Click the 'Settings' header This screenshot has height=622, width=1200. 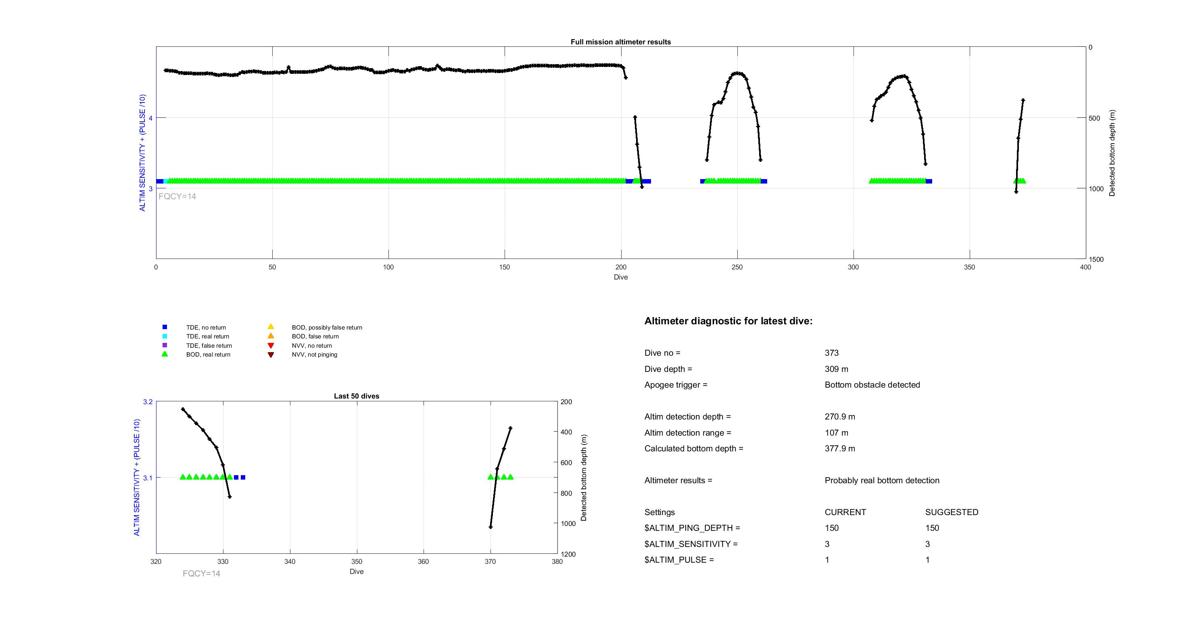coord(660,513)
